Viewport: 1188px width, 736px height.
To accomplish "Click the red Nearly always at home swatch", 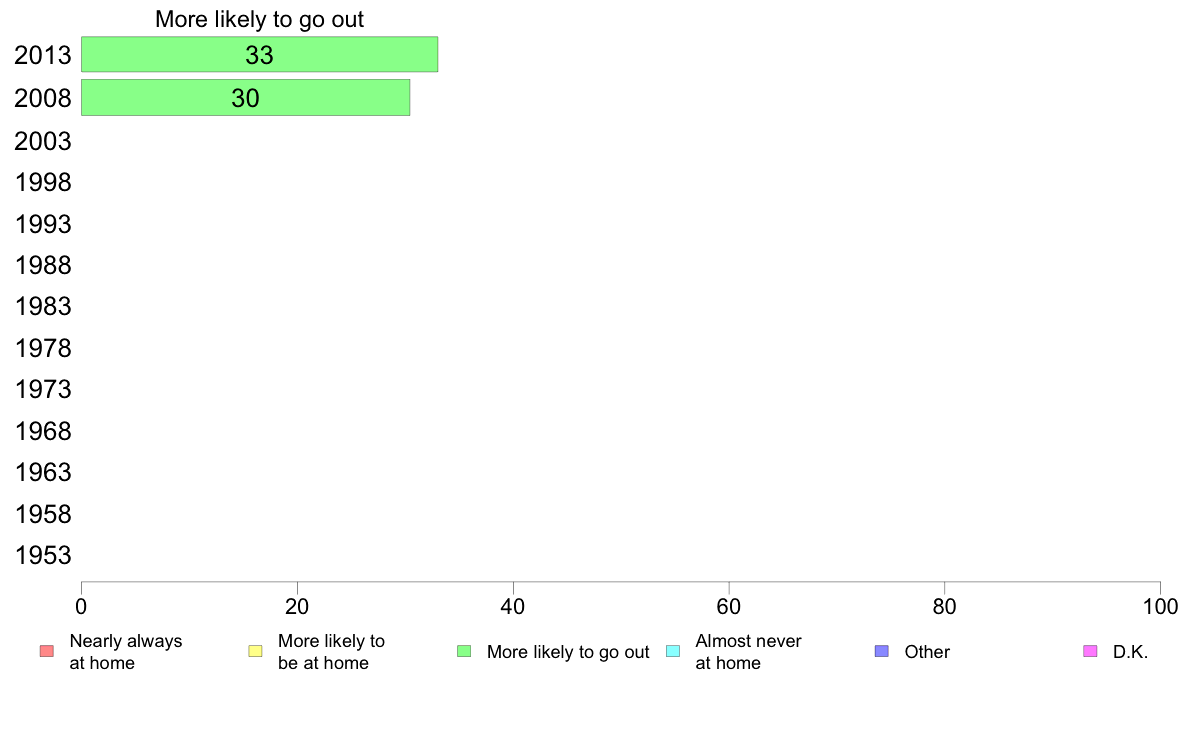I will [x=46, y=652].
